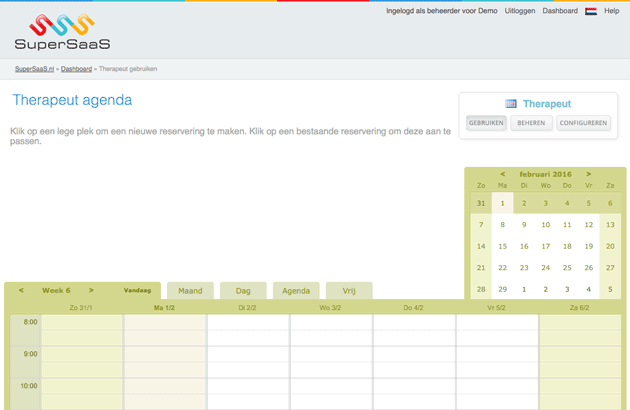Select day 10 in mini calendar
Screen dimensions: 630x410
[x=546, y=225]
